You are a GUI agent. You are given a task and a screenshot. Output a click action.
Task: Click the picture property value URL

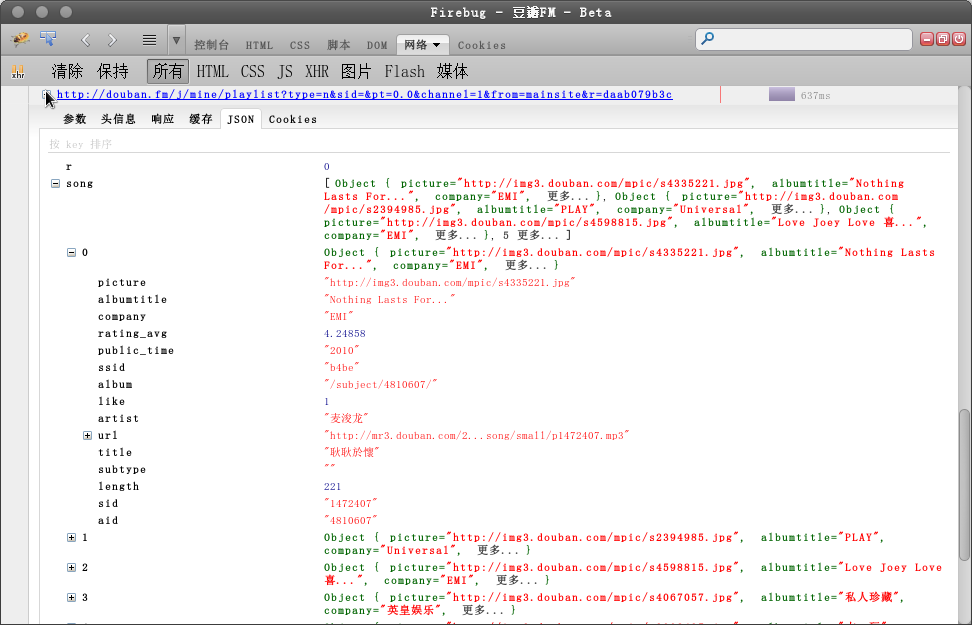[x=450, y=283]
